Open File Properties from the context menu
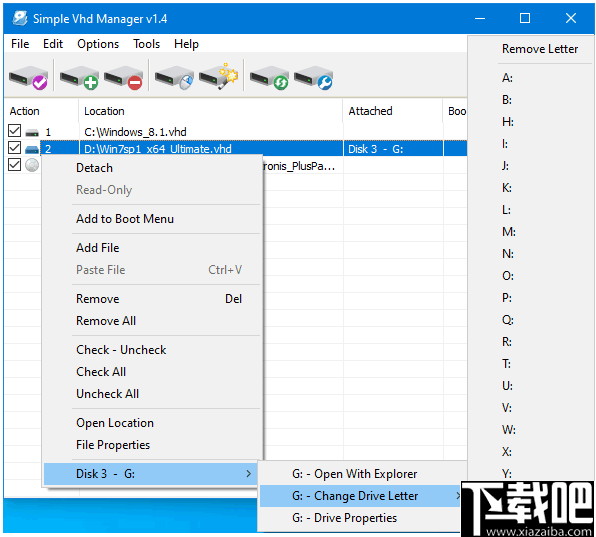The image size is (596, 537). pyautogui.click(x=152, y=445)
